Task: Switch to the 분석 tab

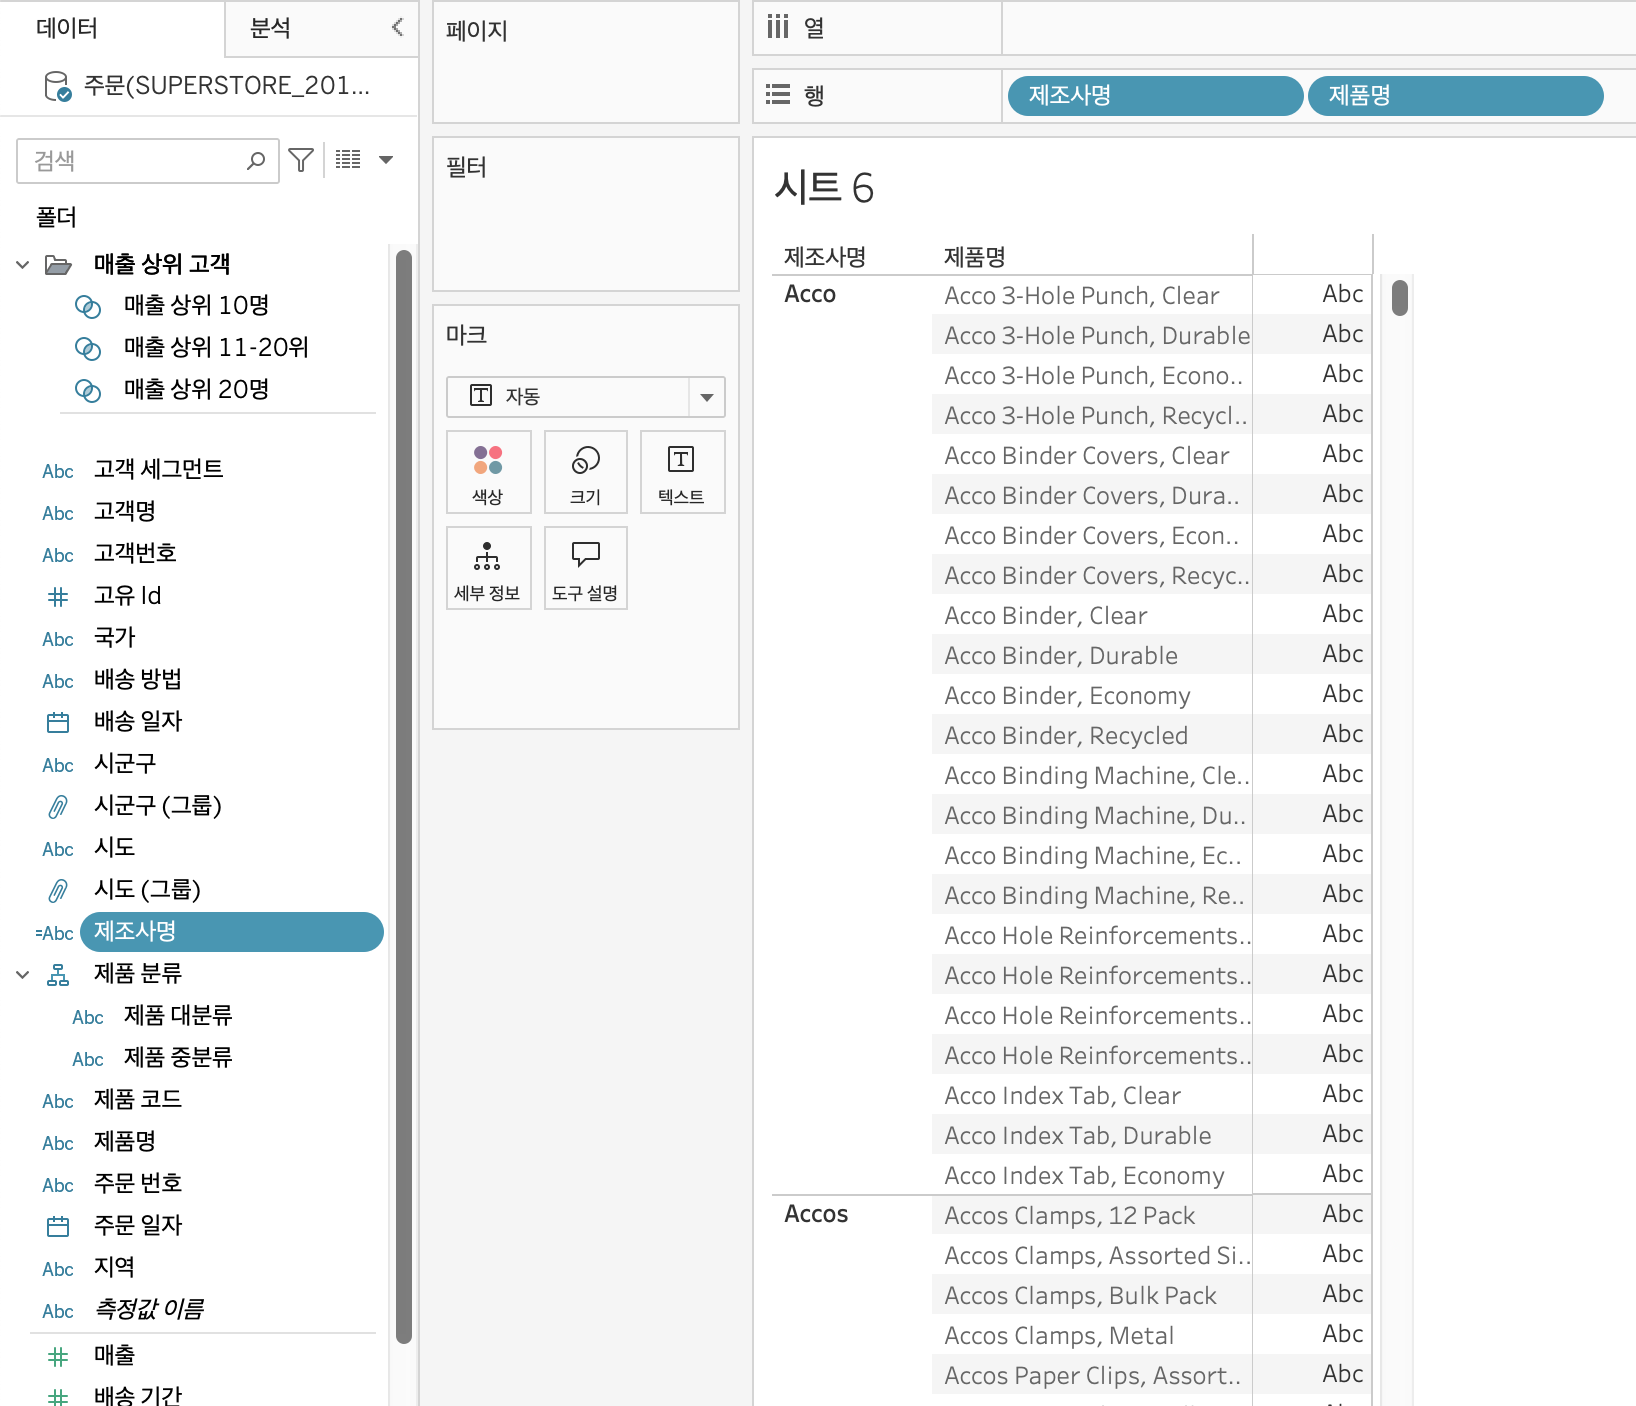Action: pos(270,28)
